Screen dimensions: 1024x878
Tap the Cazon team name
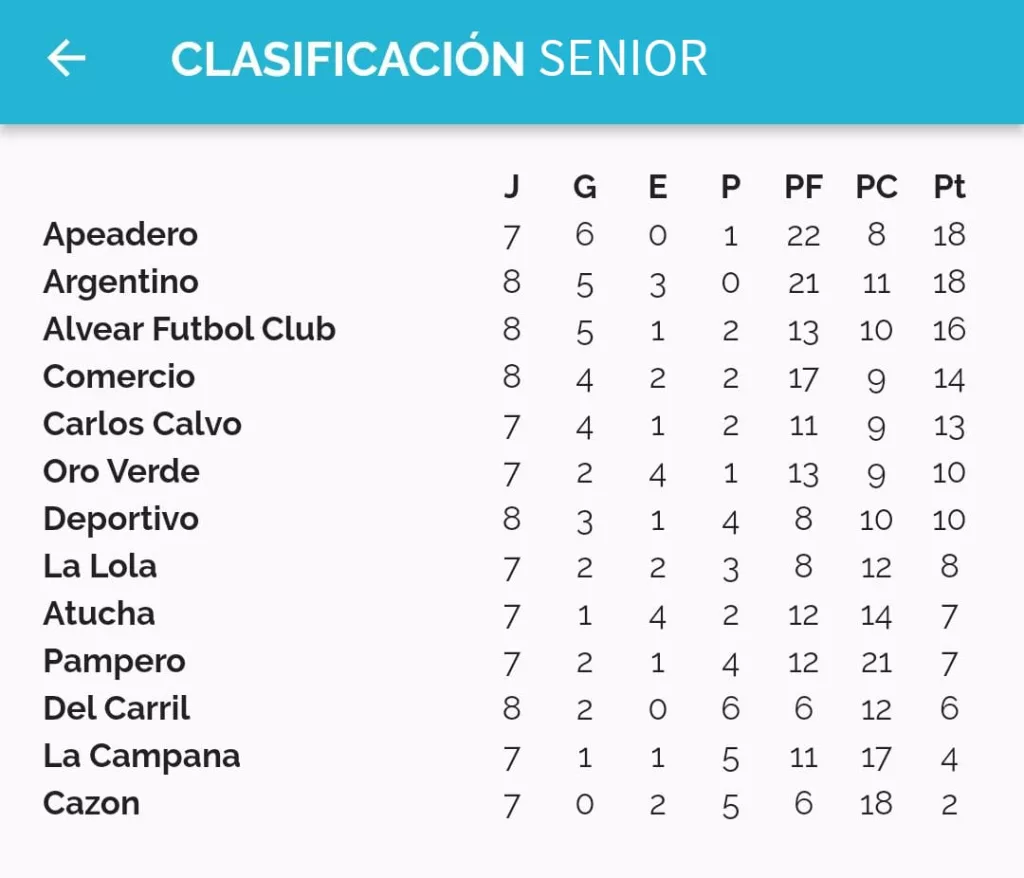pos(91,804)
